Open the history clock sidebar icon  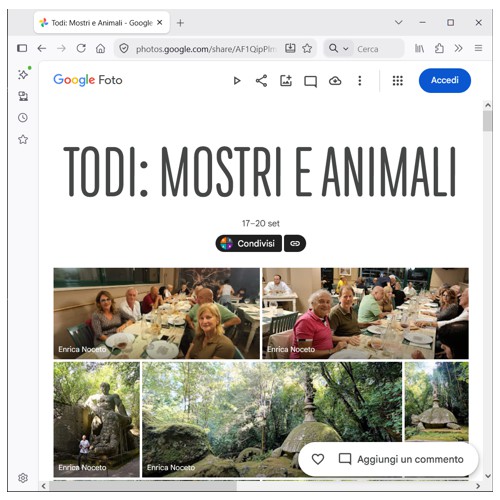[23, 118]
